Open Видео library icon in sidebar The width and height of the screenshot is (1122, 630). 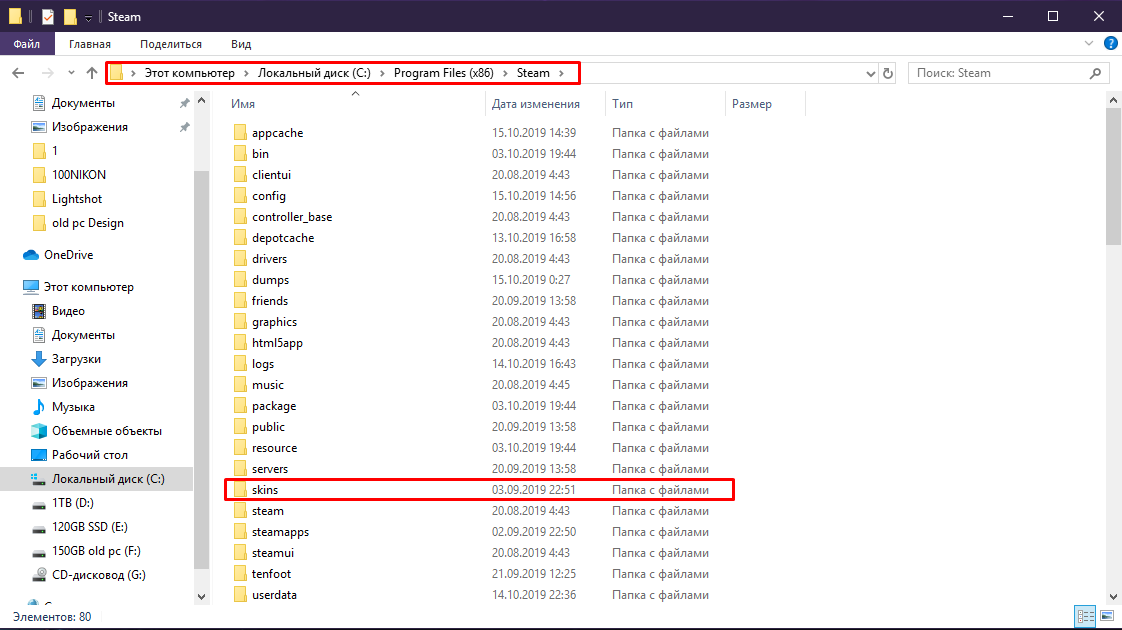[39, 311]
